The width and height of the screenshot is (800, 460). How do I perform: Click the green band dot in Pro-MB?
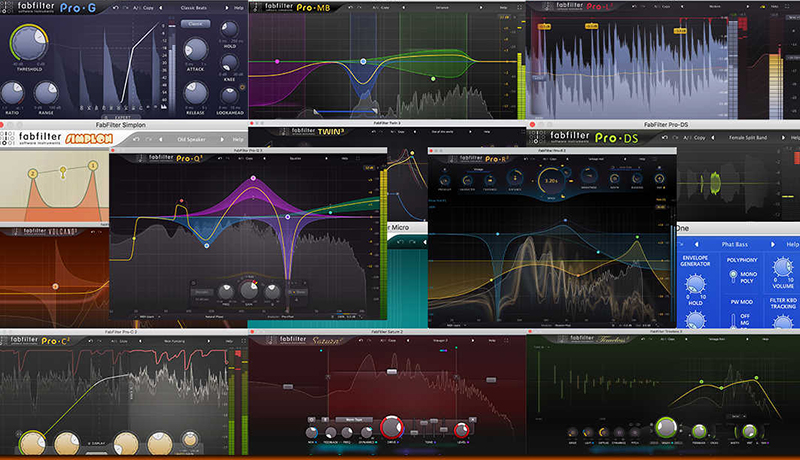tap(432, 77)
